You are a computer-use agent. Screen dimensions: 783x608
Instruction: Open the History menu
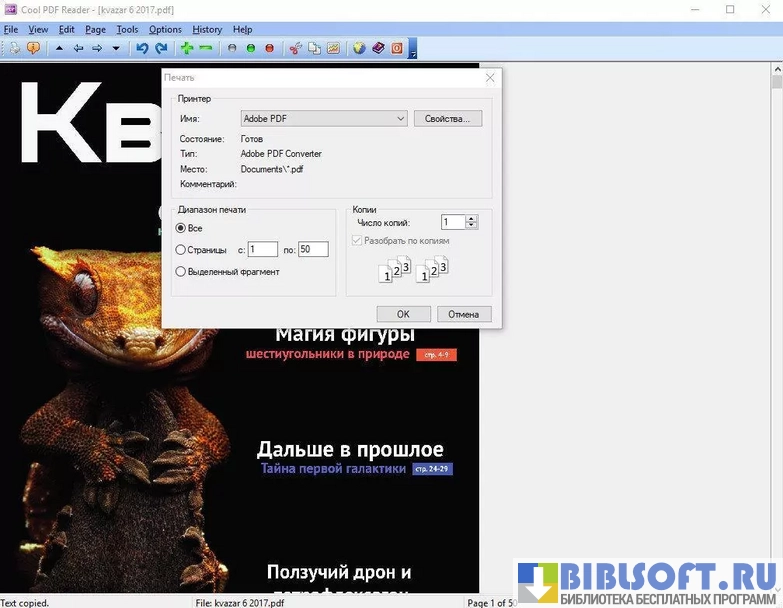pyautogui.click(x=207, y=30)
